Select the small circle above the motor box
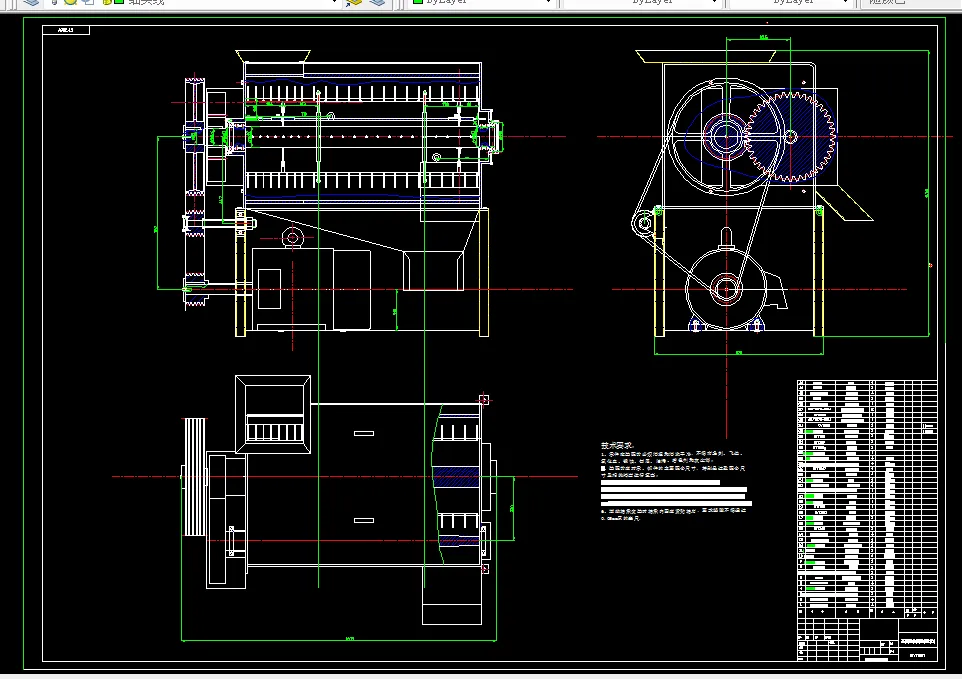The image size is (962, 679). (x=293, y=237)
